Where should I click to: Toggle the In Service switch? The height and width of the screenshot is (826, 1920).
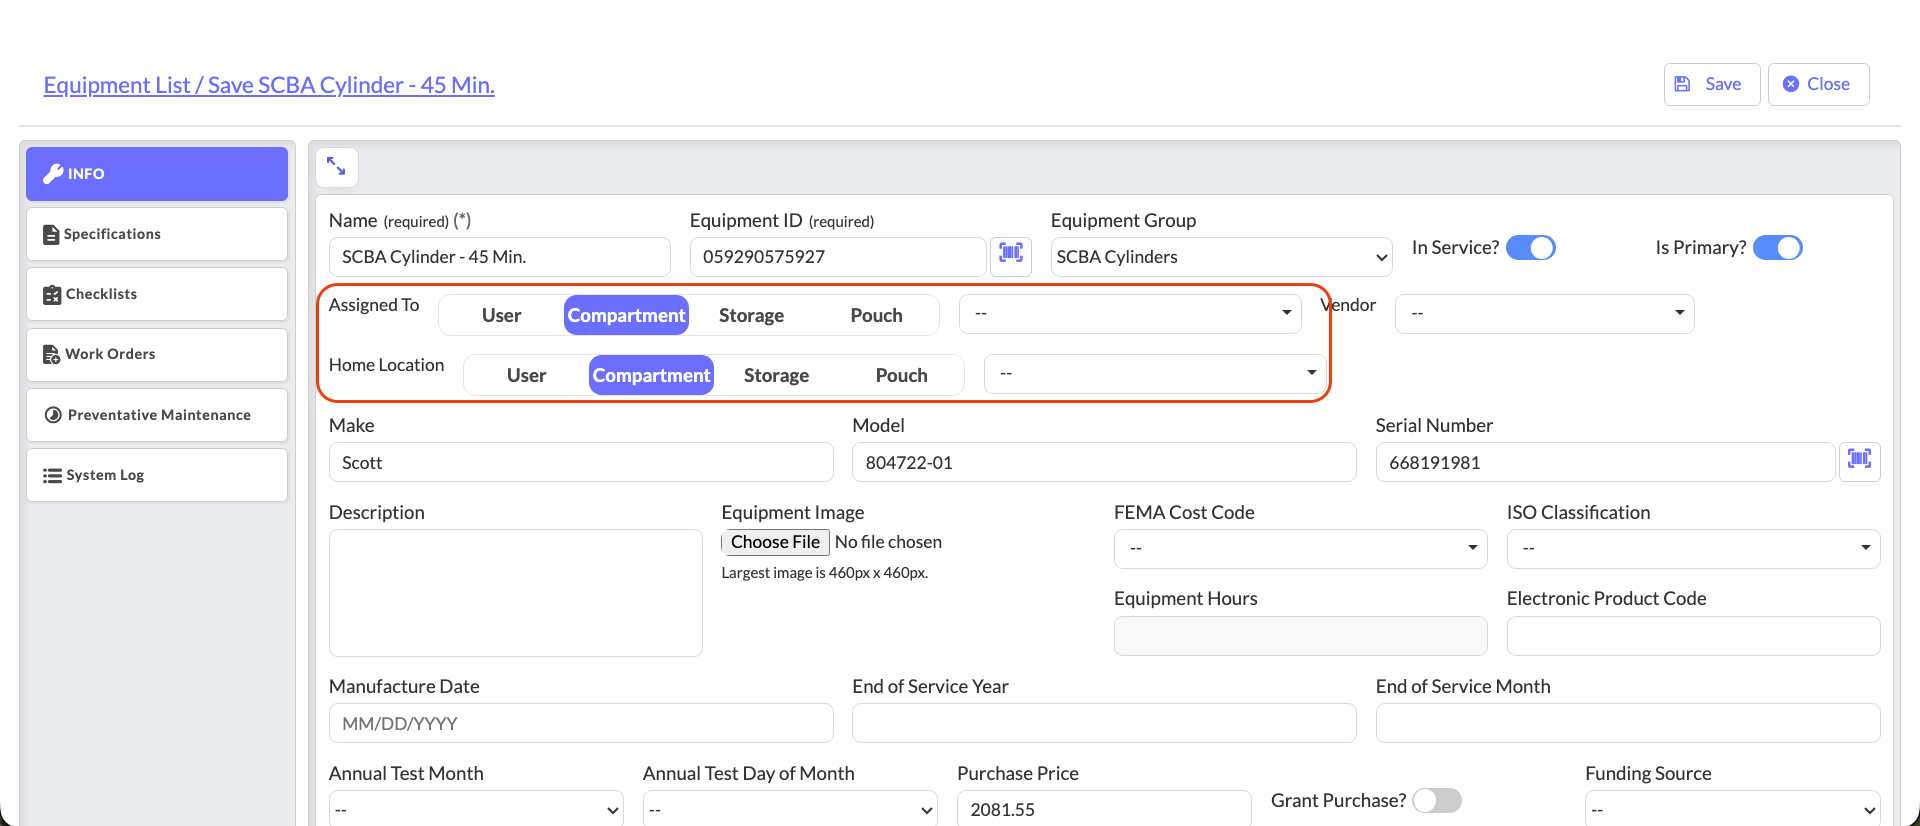[1531, 247]
